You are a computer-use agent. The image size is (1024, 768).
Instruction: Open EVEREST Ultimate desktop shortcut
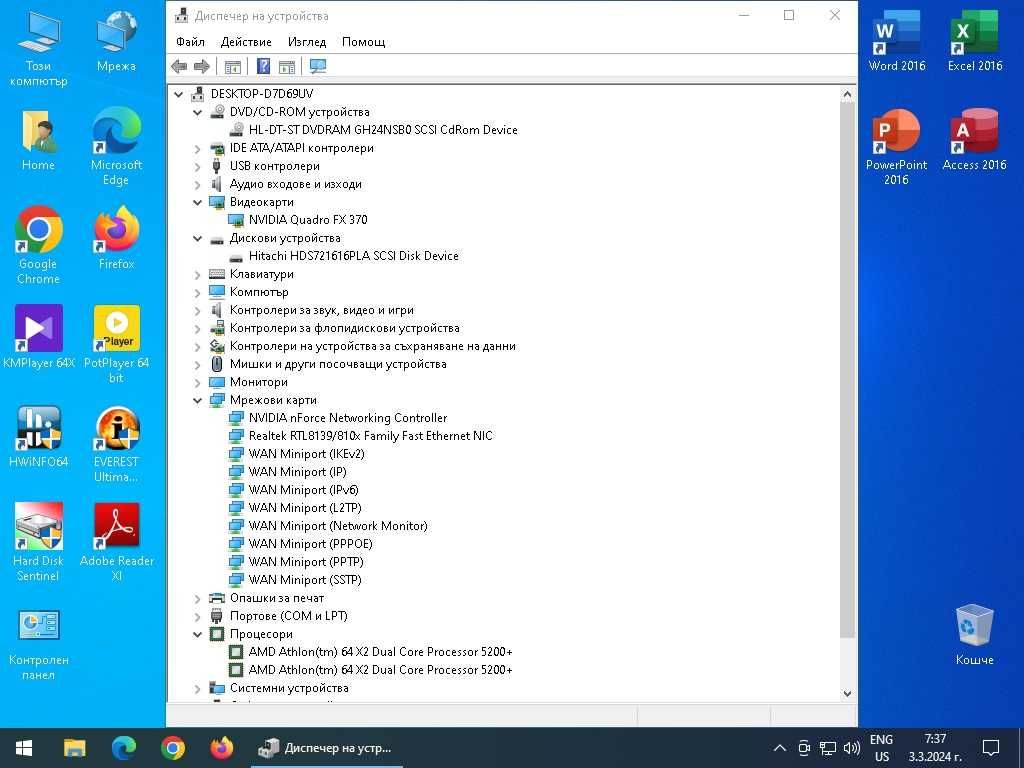(116, 445)
